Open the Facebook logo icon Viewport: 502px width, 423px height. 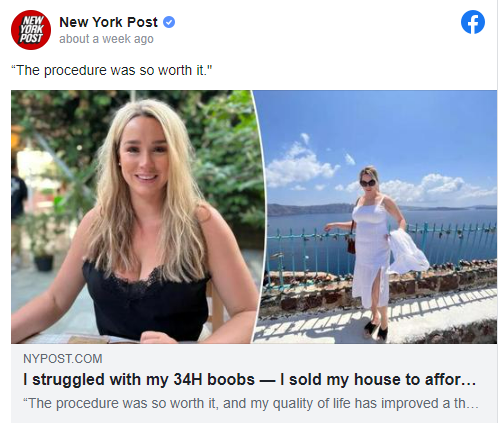(x=473, y=22)
